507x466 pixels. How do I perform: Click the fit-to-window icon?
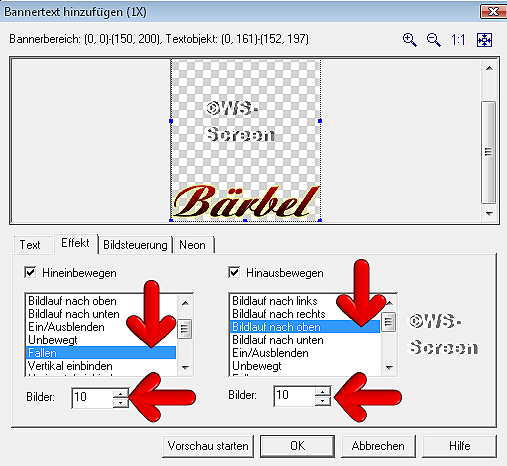click(x=484, y=40)
